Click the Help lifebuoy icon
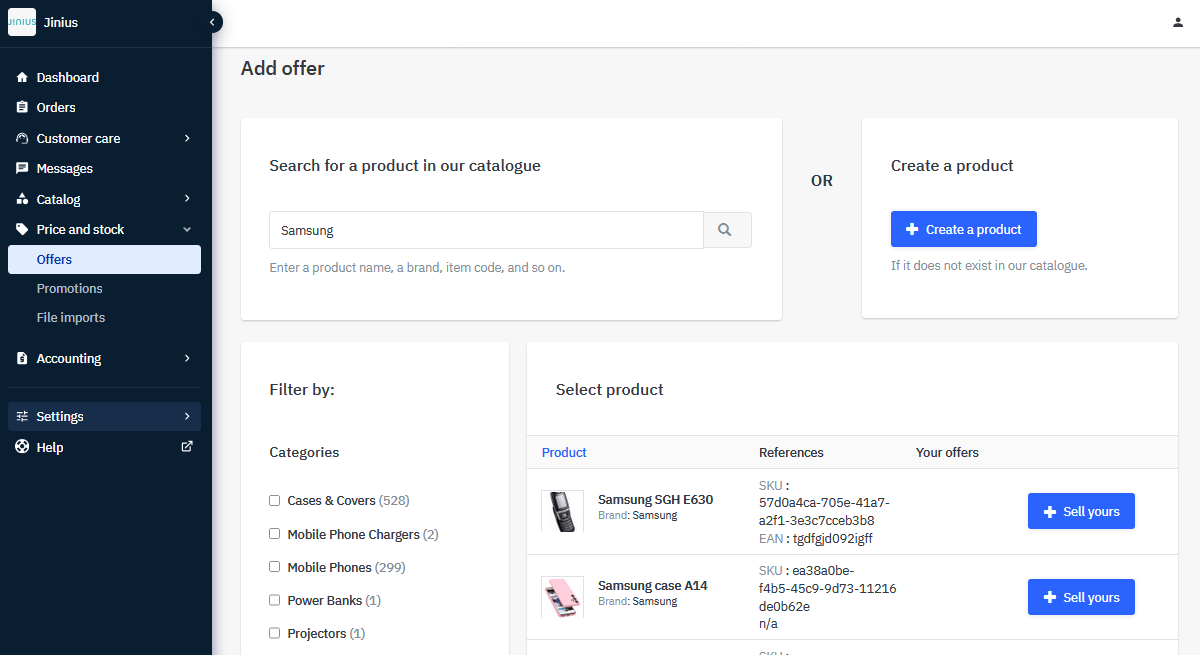The height and width of the screenshot is (655, 1200). tap(22, 447)
